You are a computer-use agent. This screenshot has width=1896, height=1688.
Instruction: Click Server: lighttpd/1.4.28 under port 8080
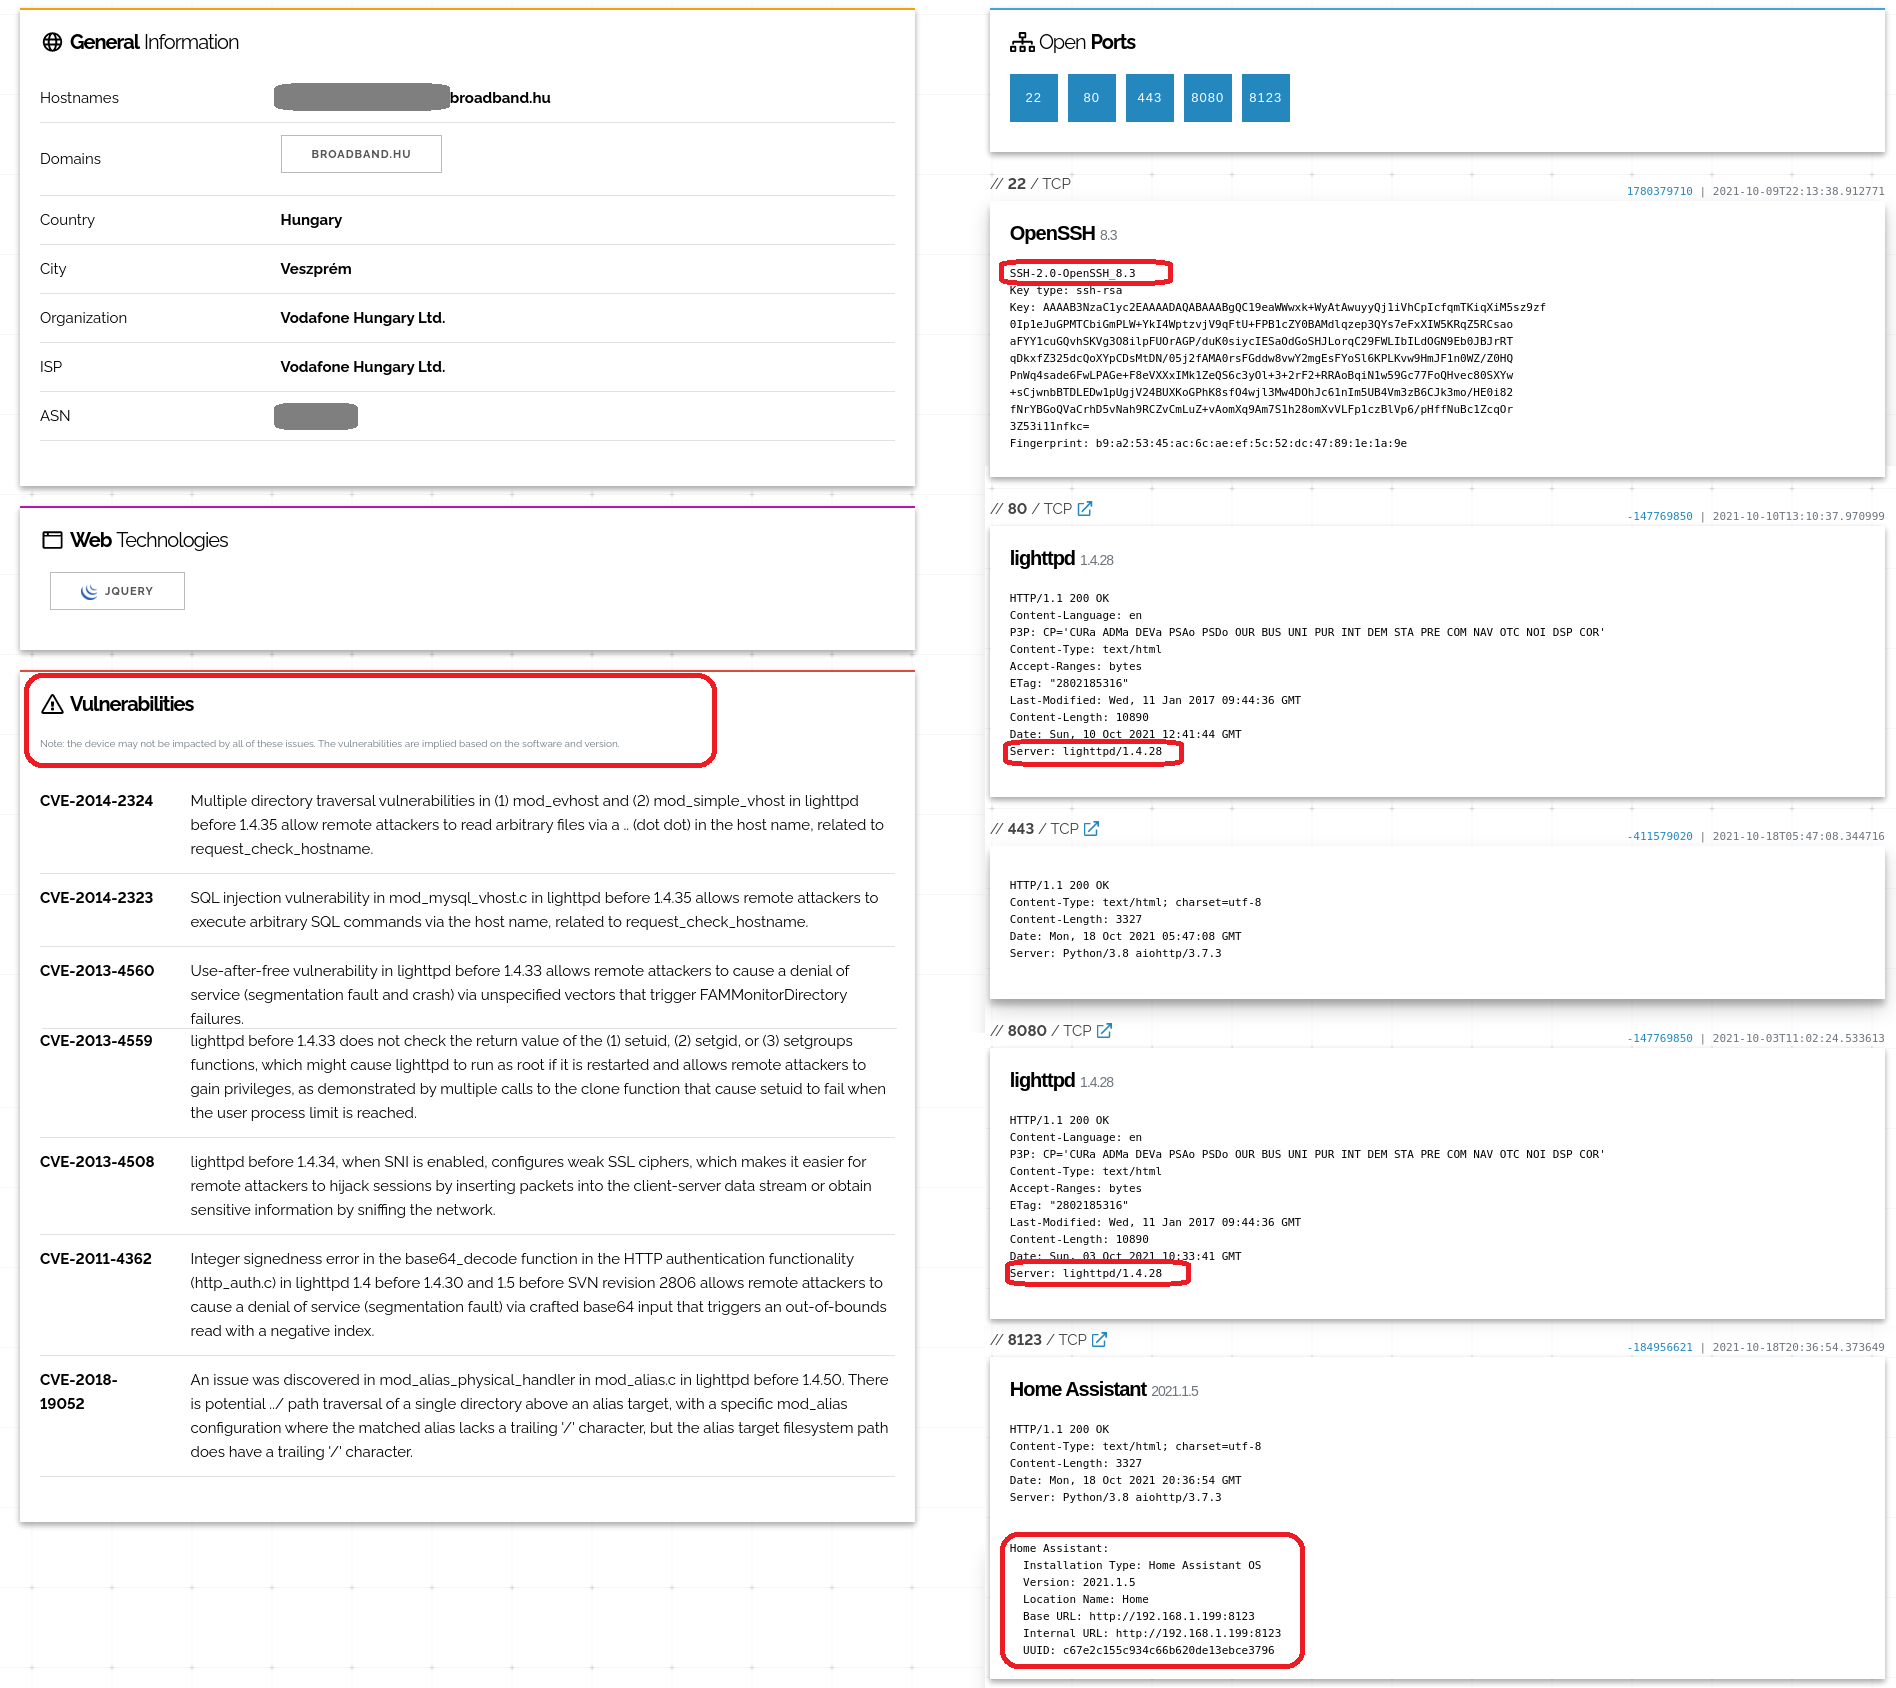(x=1086, y=1274)
